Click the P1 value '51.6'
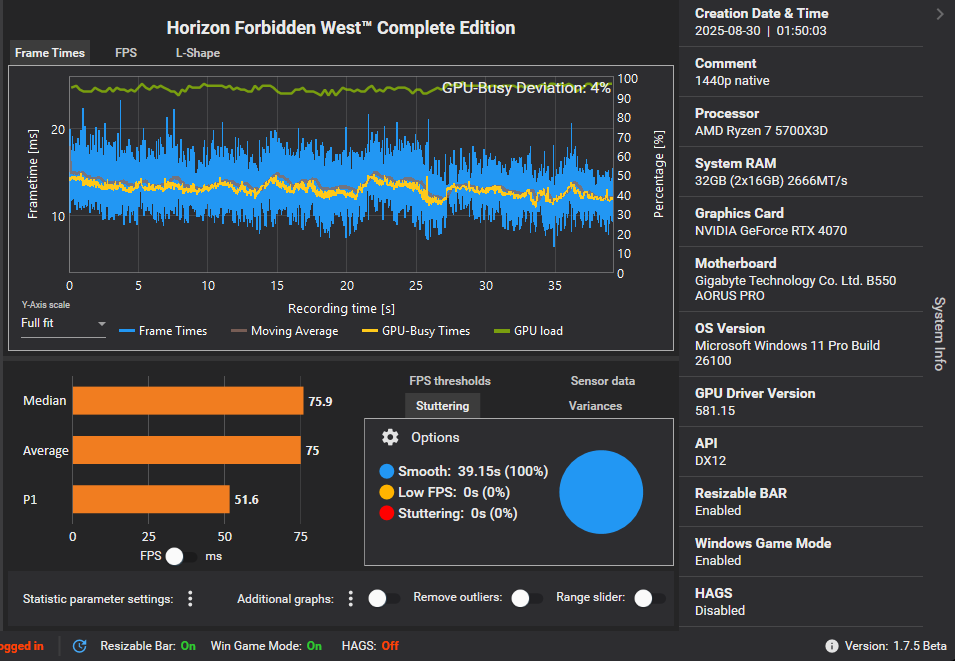This screenshot has width=955, height=661. 247,500
